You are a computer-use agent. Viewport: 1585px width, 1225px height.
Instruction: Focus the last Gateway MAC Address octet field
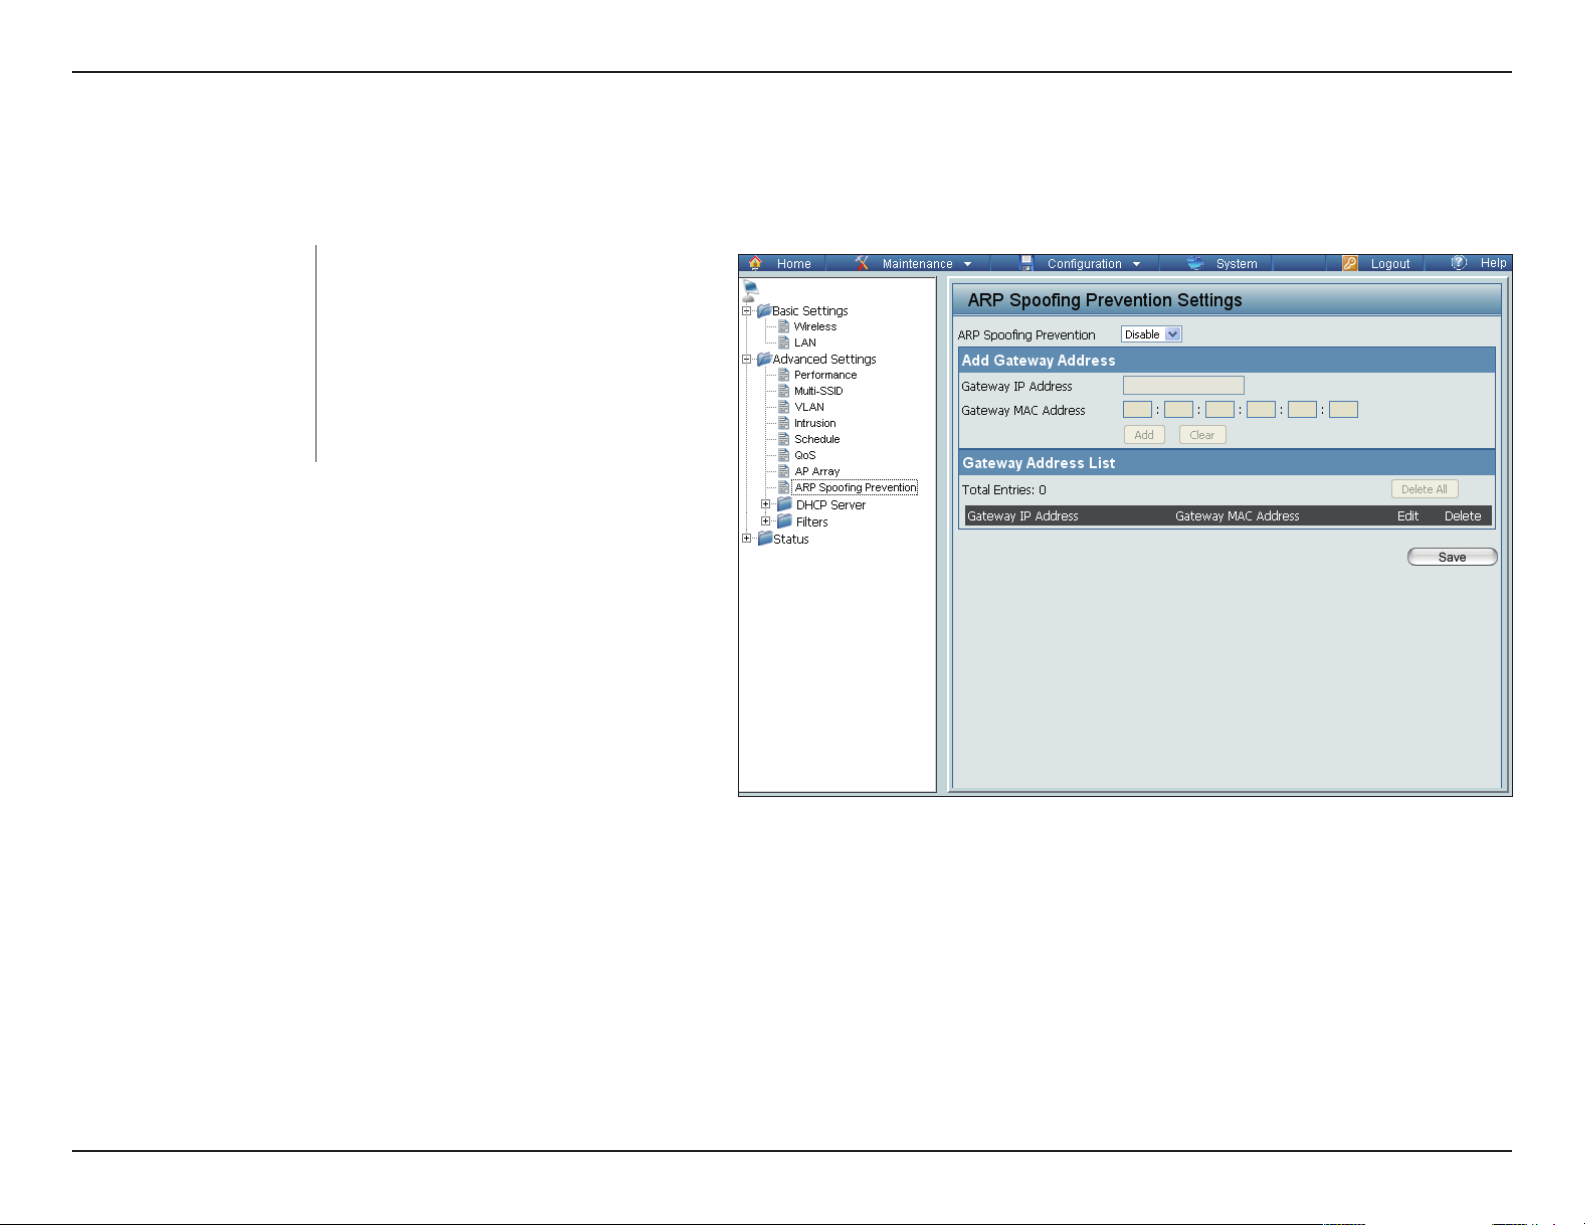coord(1343,410)
